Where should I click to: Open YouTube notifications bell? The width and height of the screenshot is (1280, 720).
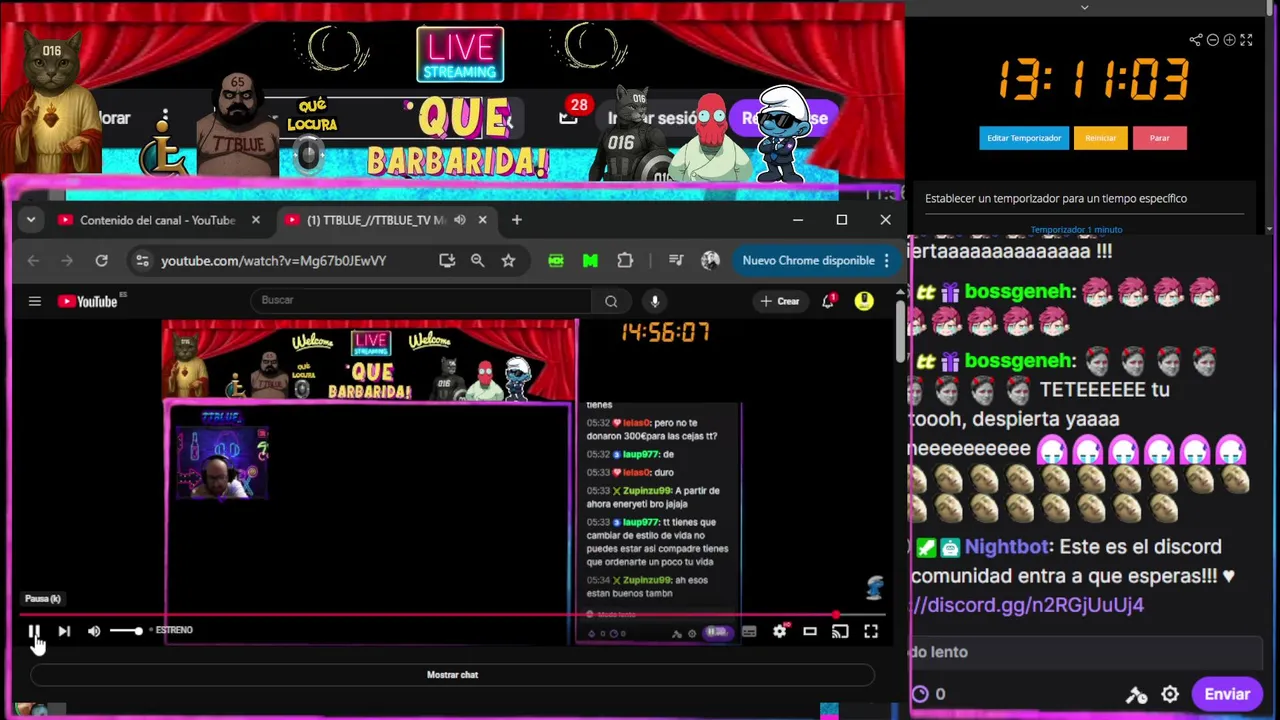point(828,301)
